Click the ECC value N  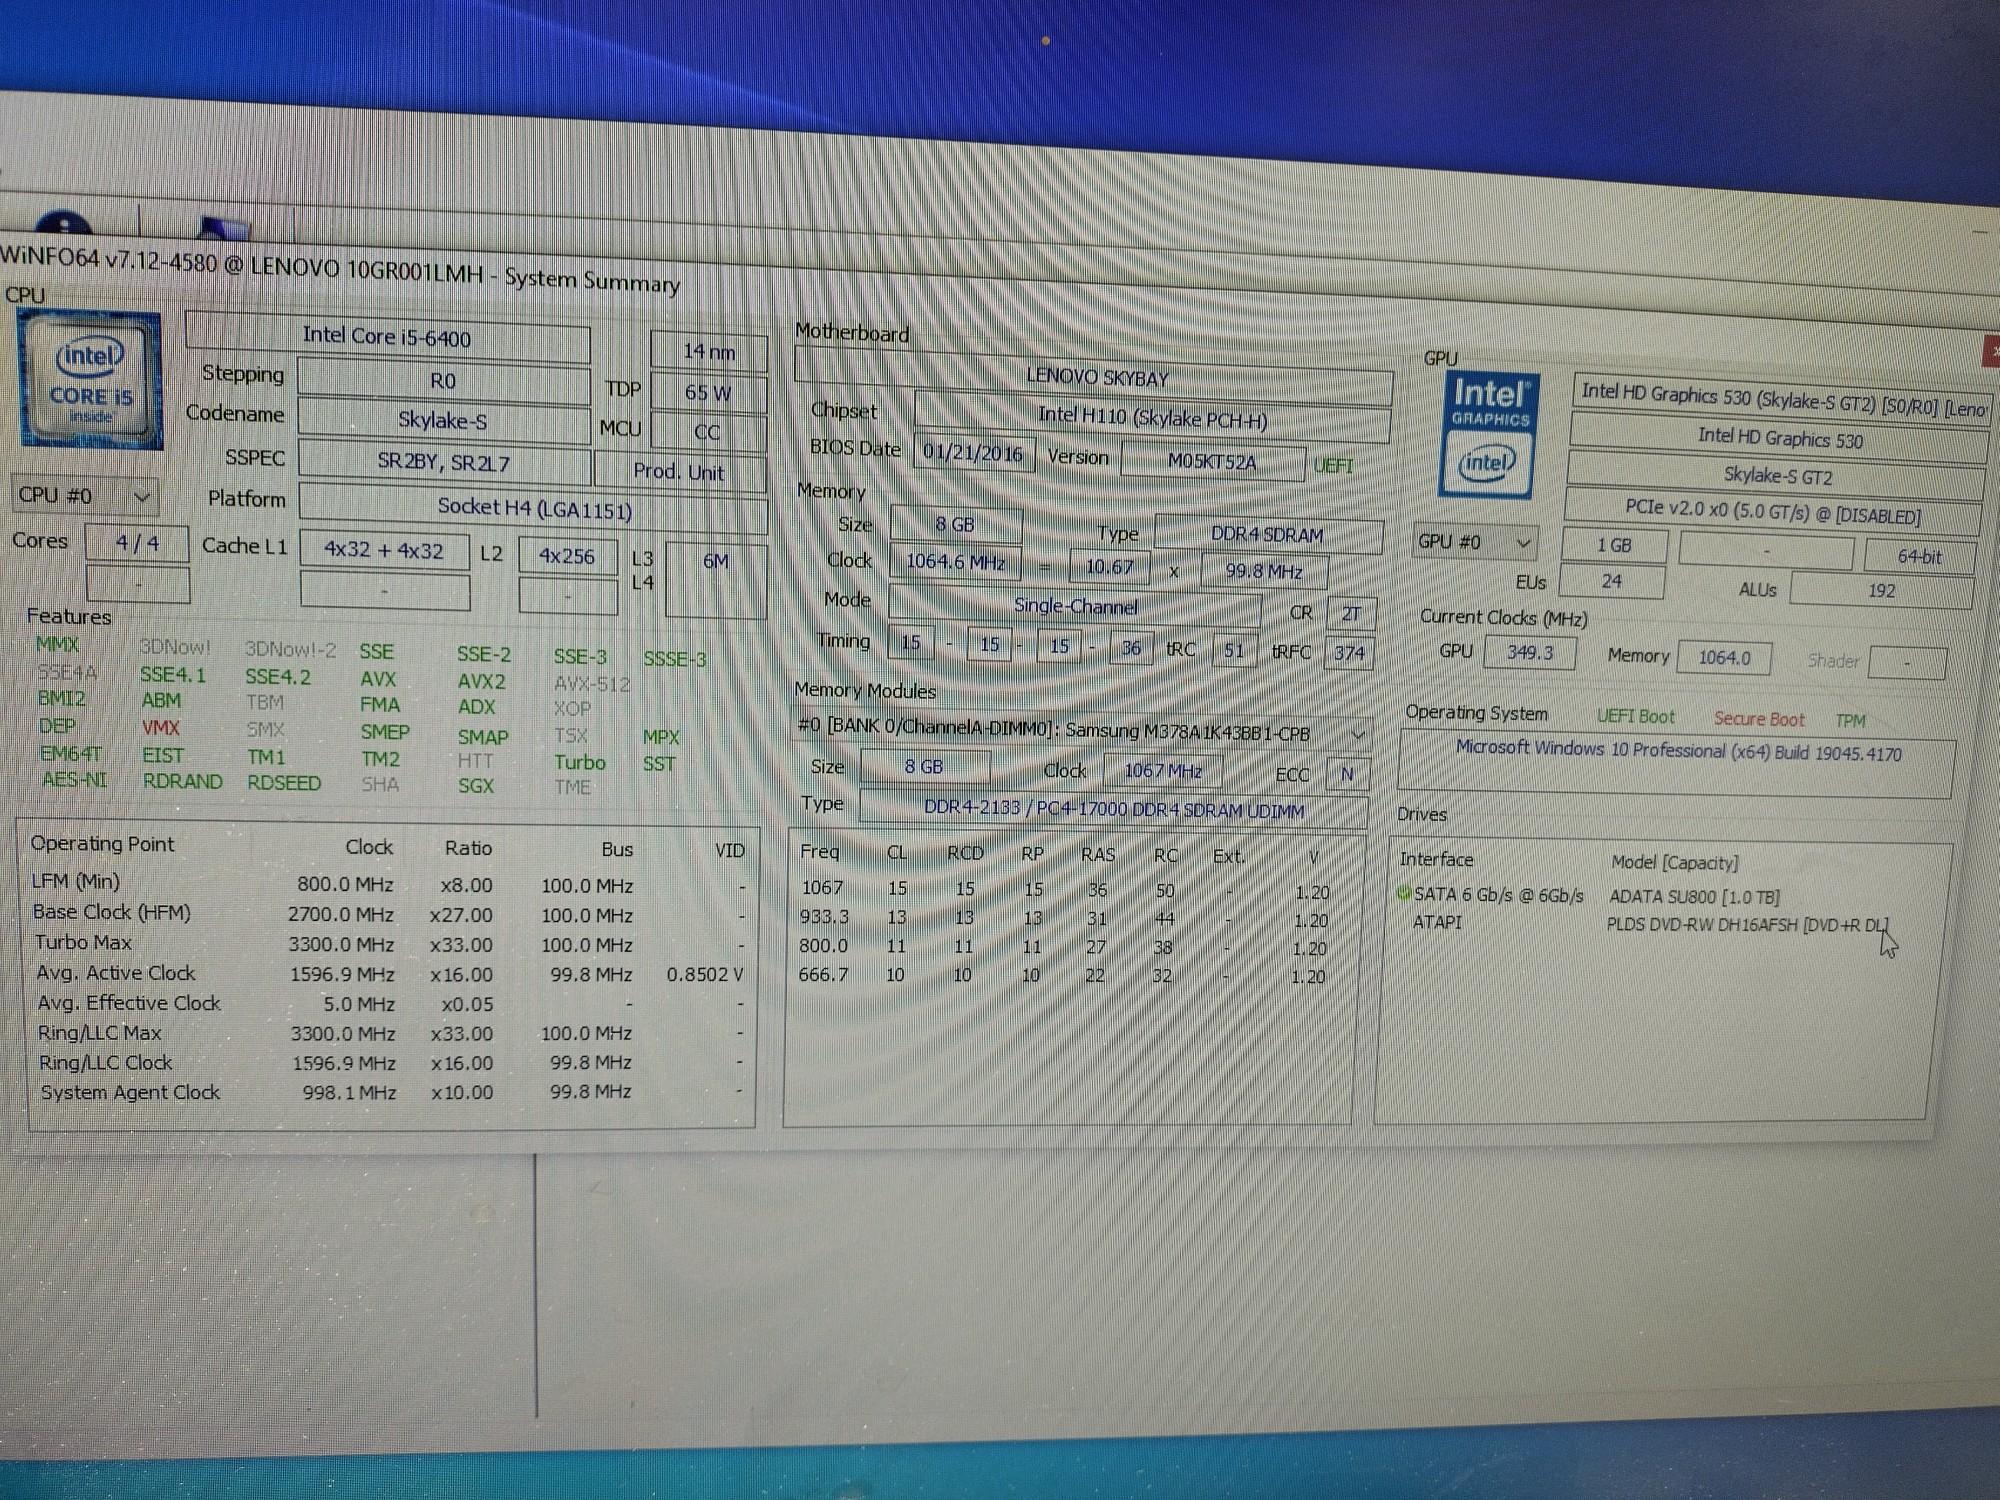(x=1346, y=774)
